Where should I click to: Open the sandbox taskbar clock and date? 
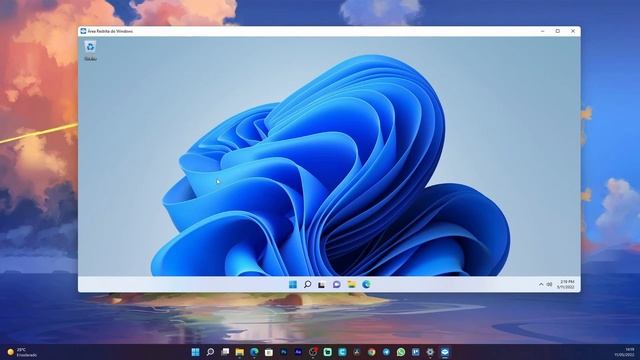tap(567, 284)
